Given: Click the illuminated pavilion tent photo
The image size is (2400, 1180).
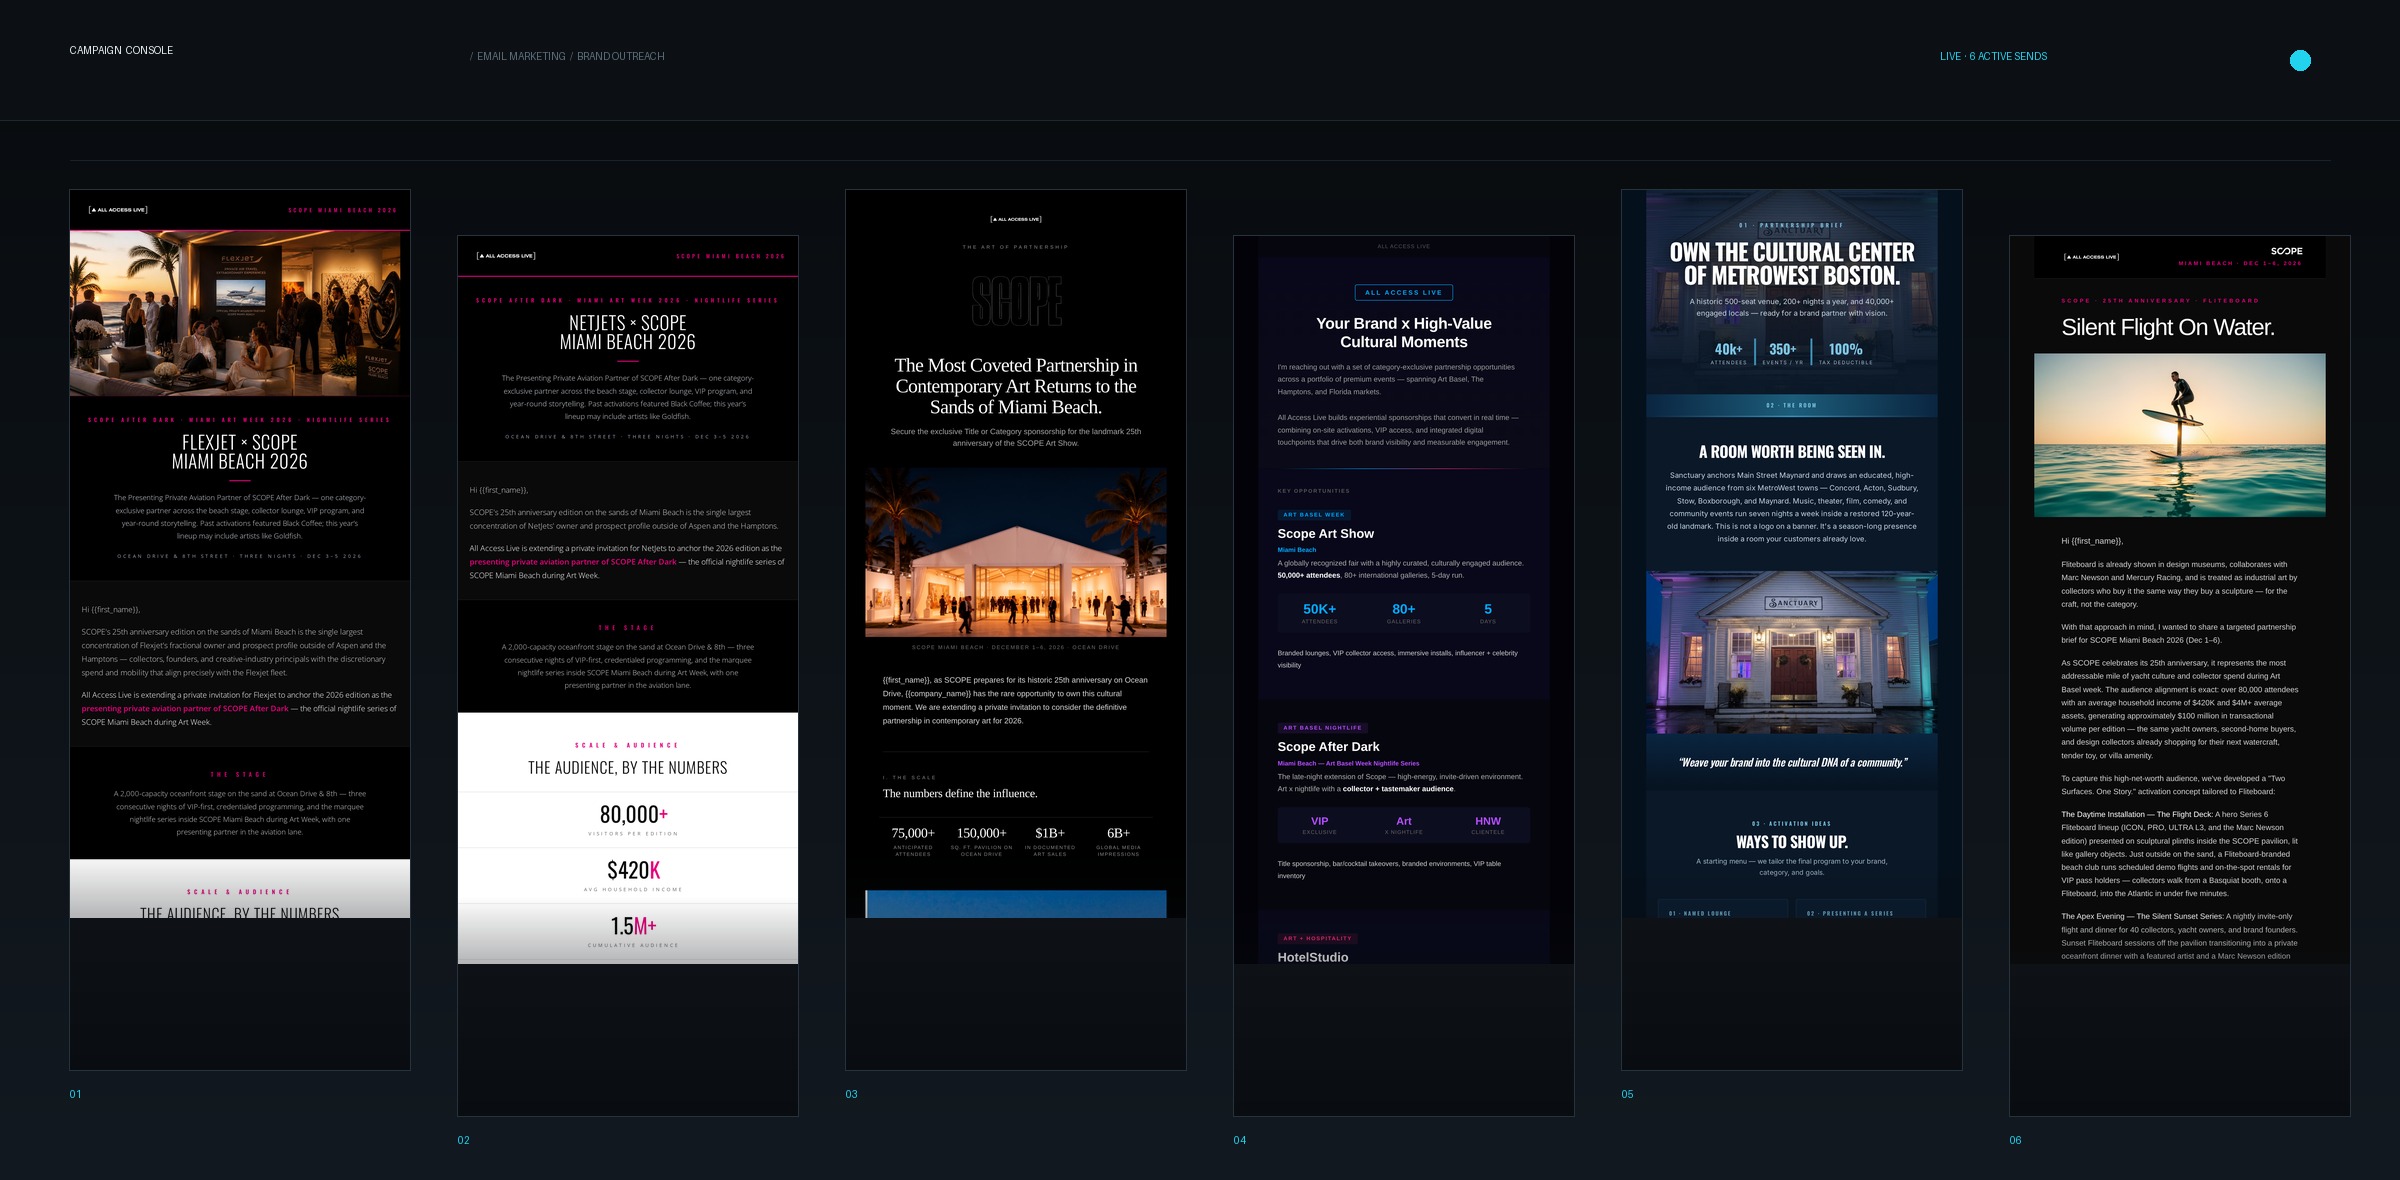Looking at the screenshot, I should tap(1016, 552).
